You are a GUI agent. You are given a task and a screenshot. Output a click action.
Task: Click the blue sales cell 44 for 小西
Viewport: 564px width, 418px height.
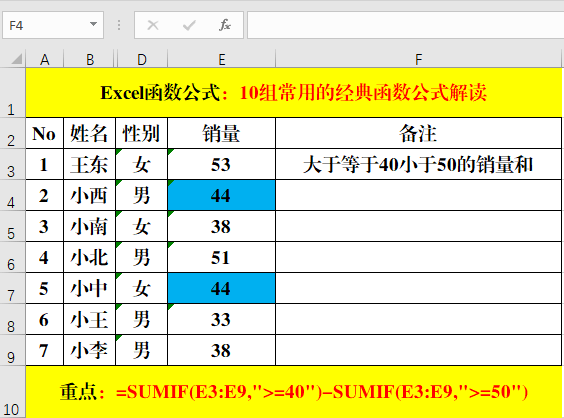[x=222, y=195]
